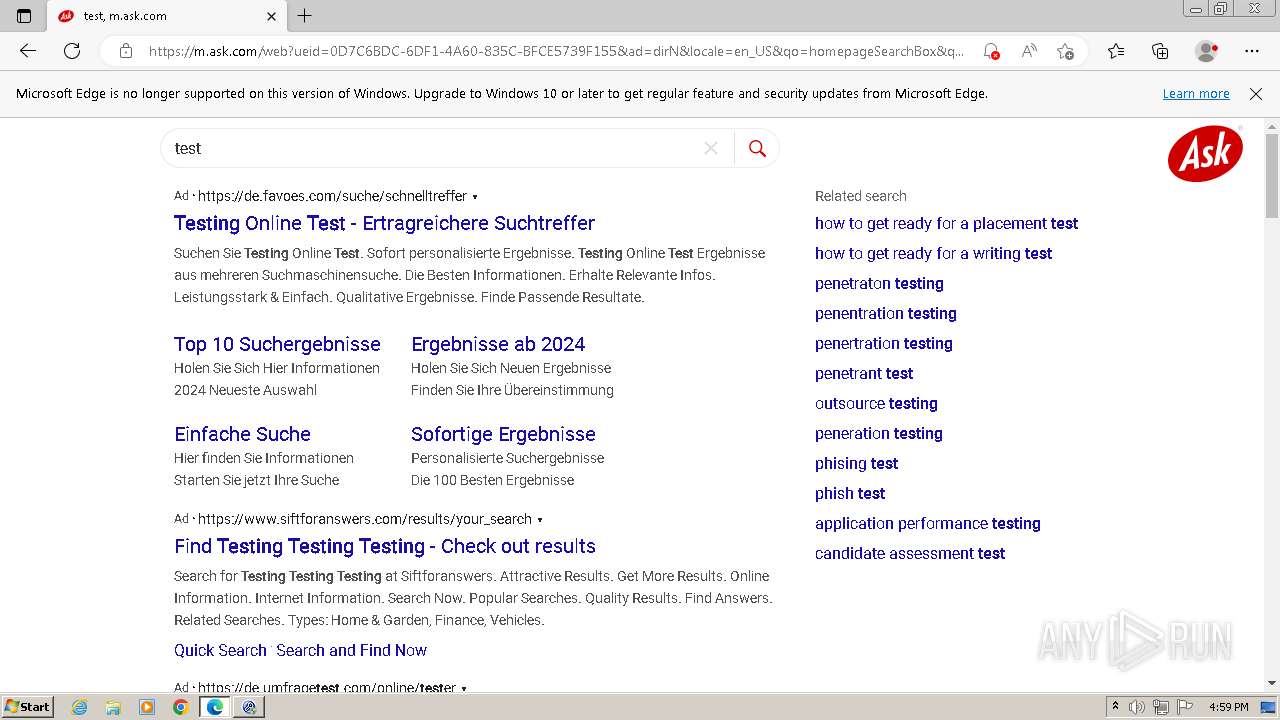Screen dimensions: 1280x720
Task: Open Action Center flag icon
Action: click(x=1185, y=707)
